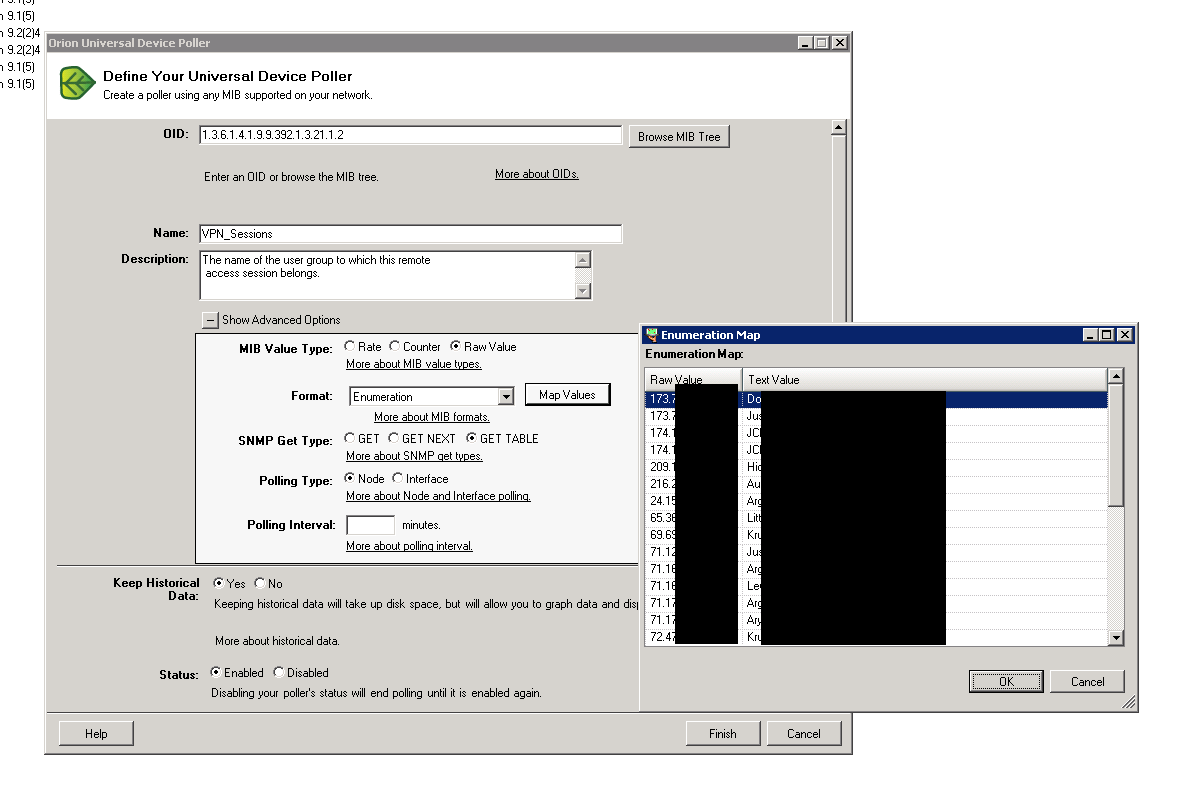Click the Raw Value column header
Image resolution: width=1189 pixels, height=802 pixels.
coord(693,379)
